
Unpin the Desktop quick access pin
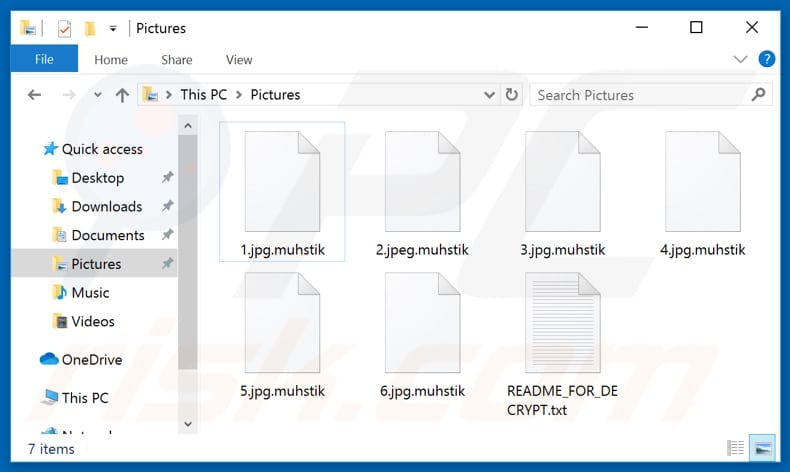tap(167, 178)
